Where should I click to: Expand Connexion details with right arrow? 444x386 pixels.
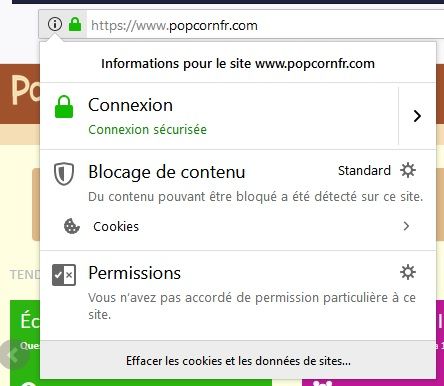click(417, 116)
